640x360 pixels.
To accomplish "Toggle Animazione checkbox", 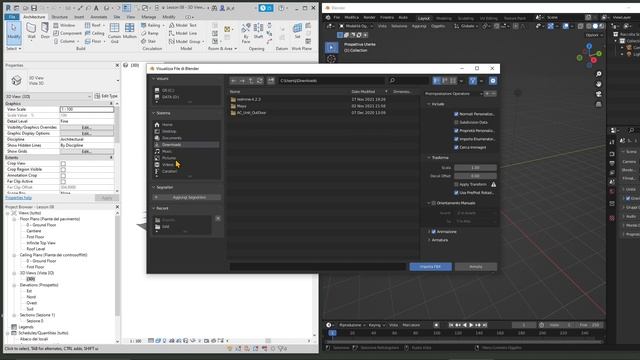I will point(433,231).
